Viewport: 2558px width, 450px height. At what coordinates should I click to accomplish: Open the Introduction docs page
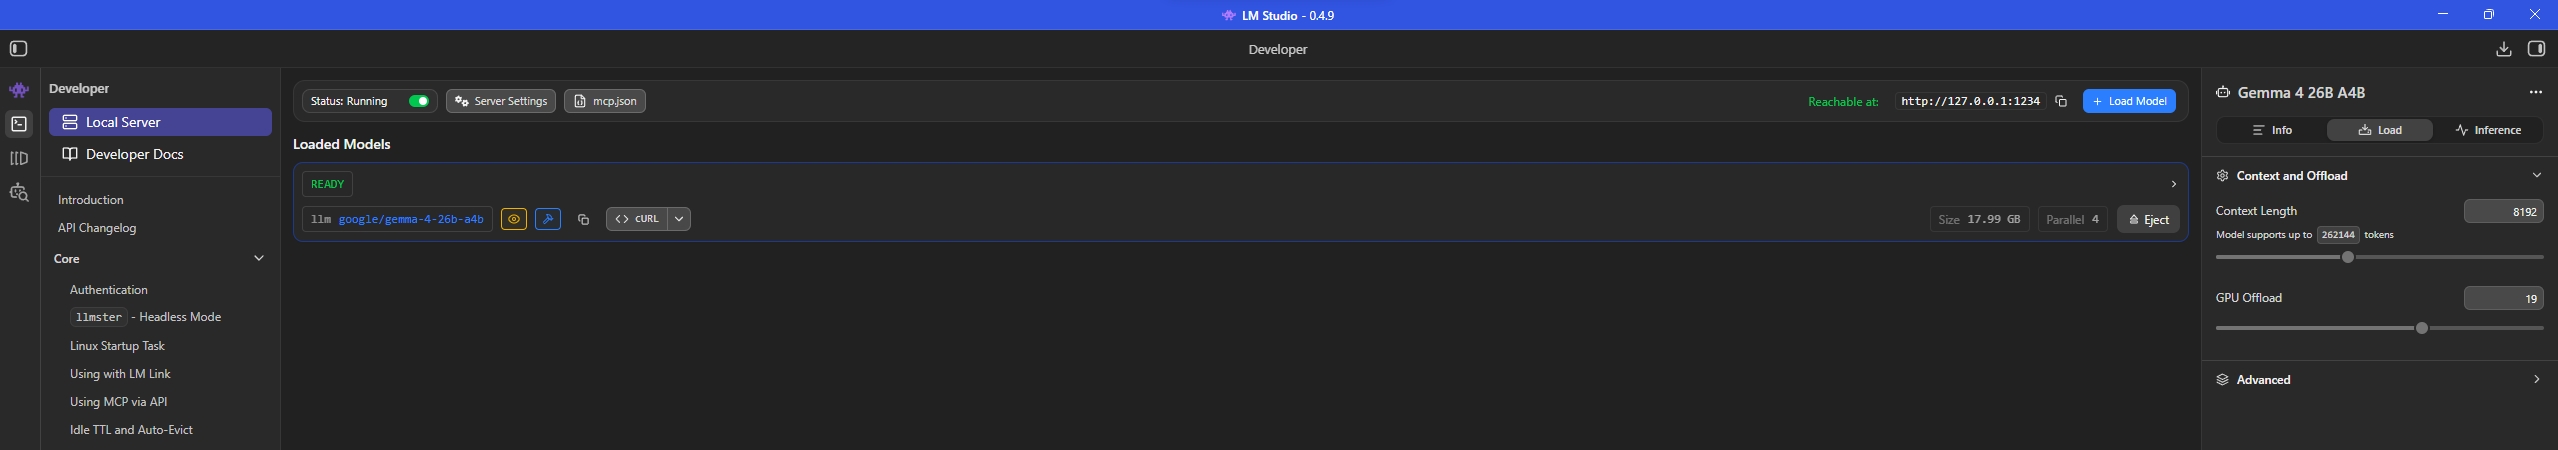[91, 200]
